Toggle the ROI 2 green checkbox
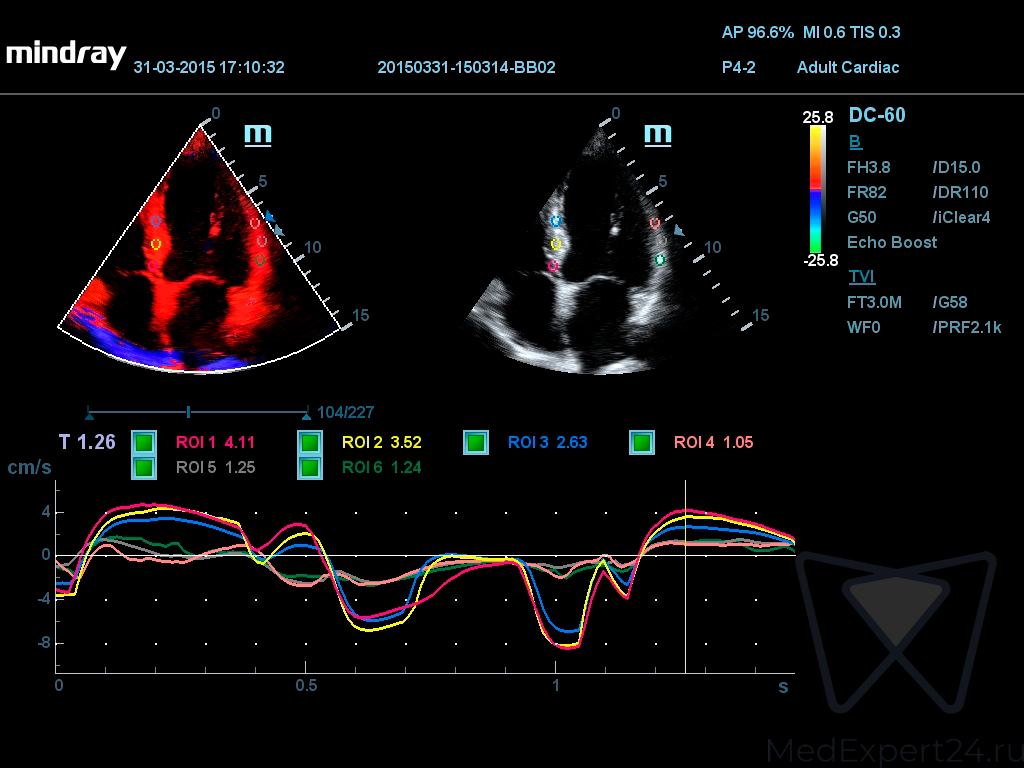Image resolution: width=1024 pixels, height=768 pixels. click(x=310, y=442)
